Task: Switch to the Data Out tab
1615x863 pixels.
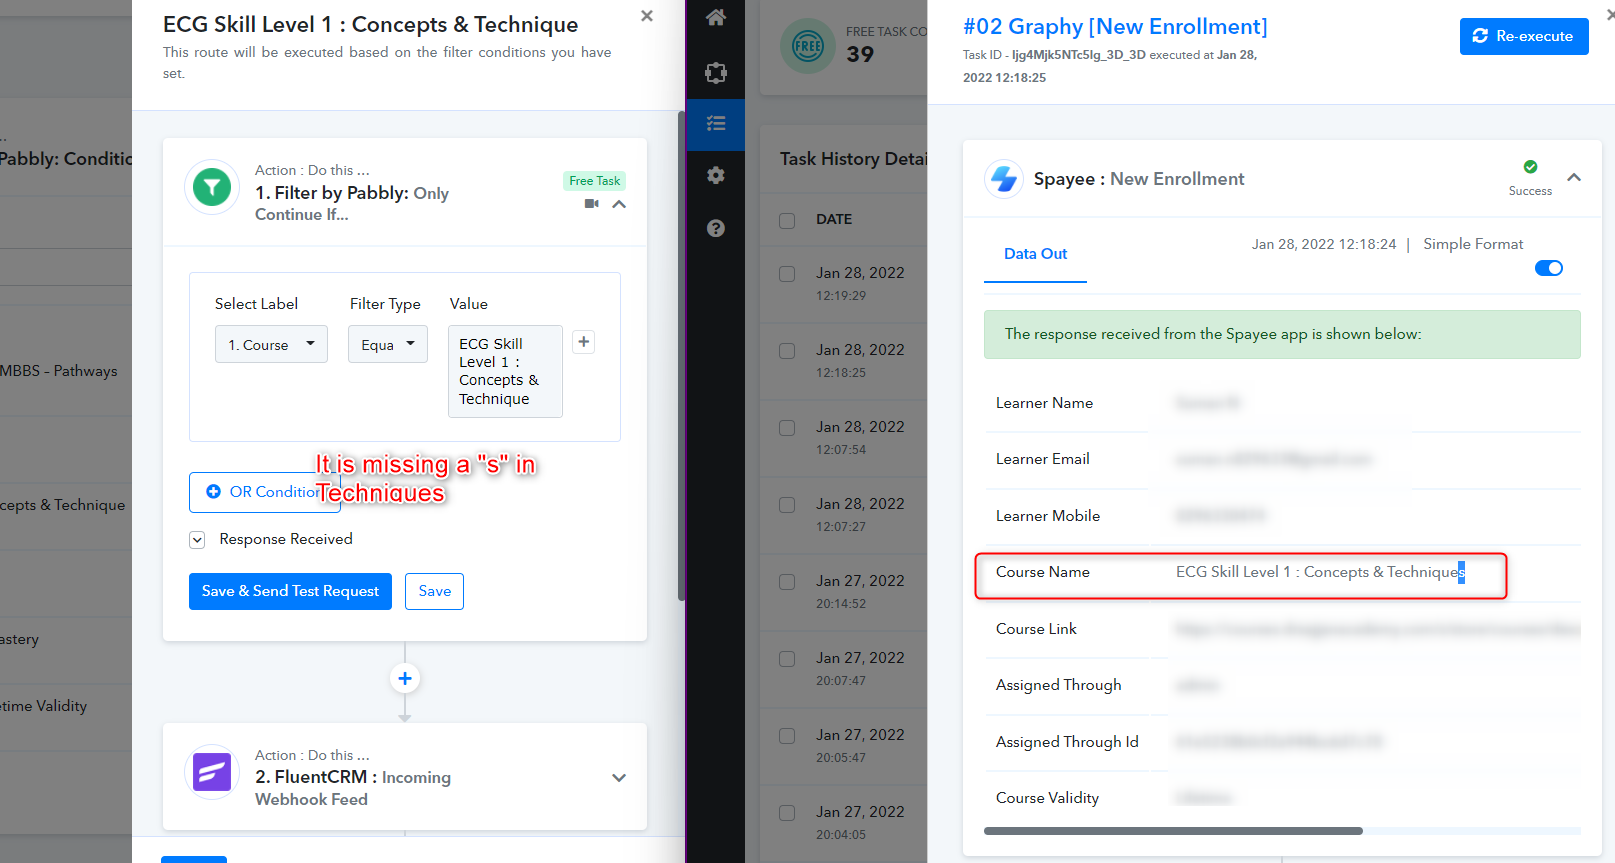Action: coord(1035,254)
